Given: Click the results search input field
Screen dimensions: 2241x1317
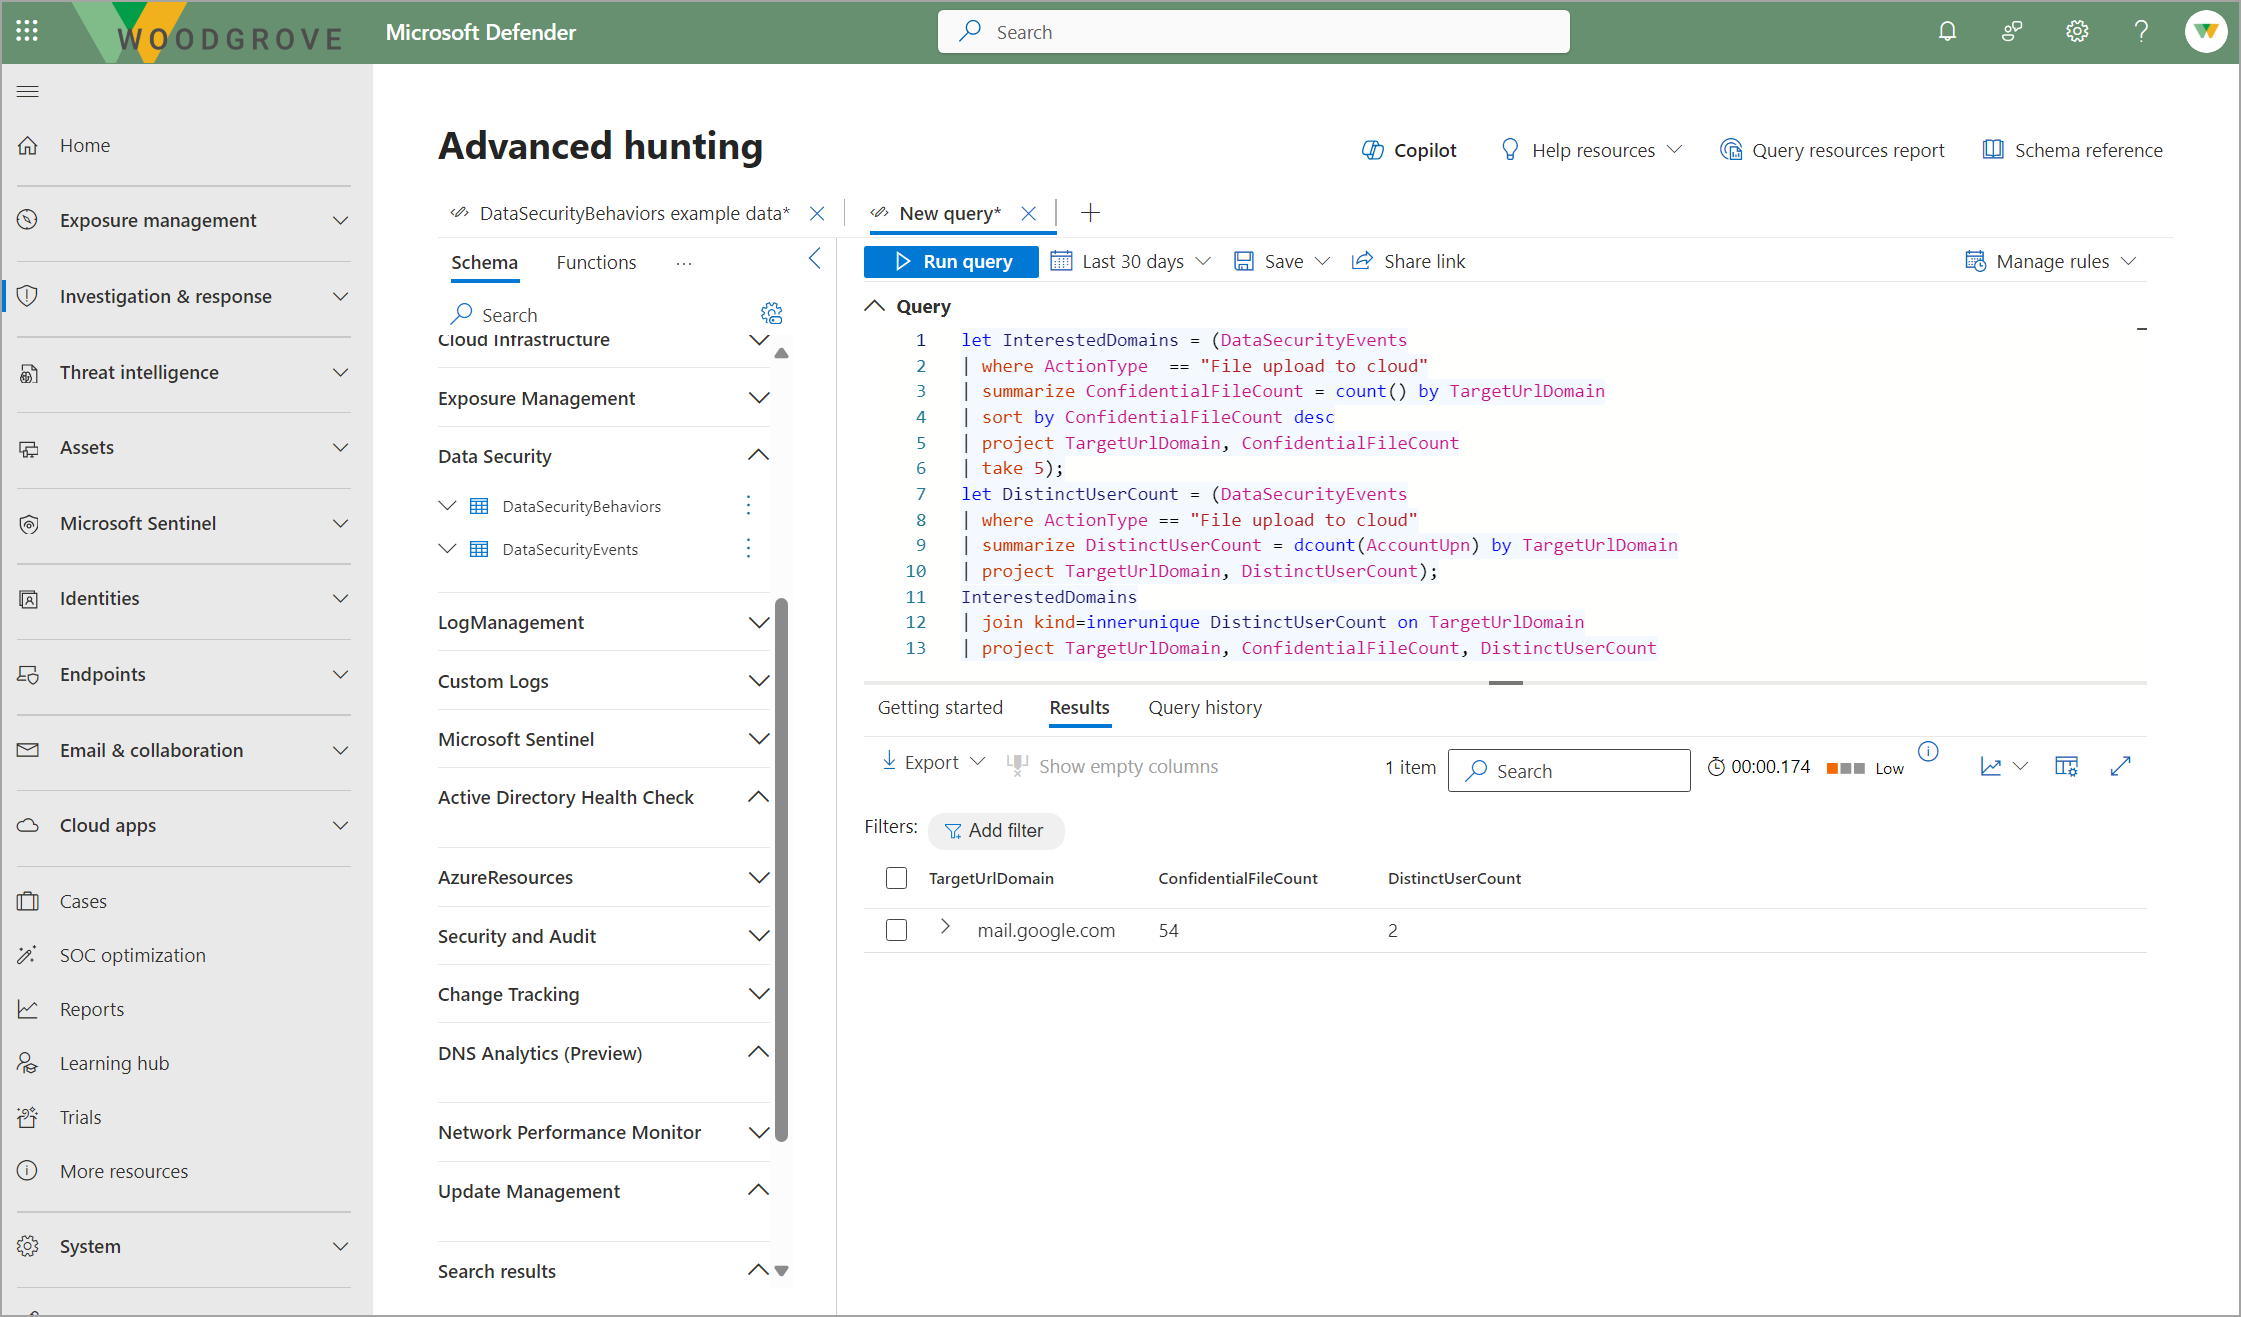Looking at the screenshot, I should 1568,770.
